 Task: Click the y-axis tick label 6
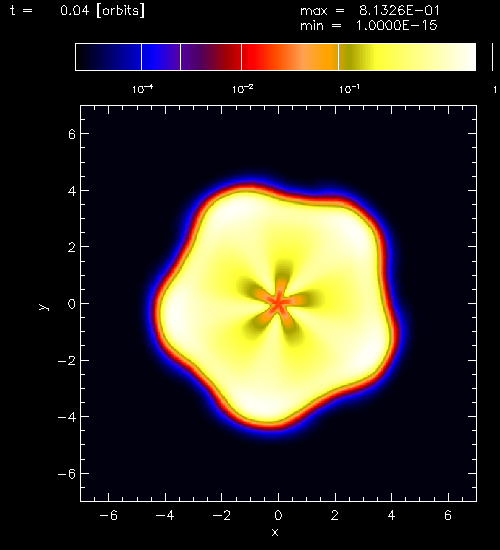pyautogui.click(x=72, y=134)
